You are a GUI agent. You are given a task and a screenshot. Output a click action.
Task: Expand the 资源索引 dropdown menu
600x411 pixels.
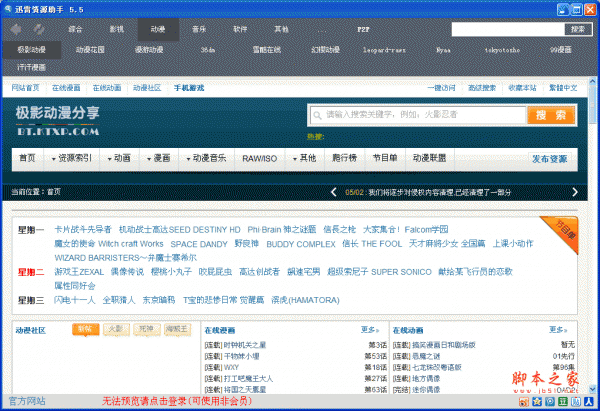pyautogui.click(x=72, y=158)
